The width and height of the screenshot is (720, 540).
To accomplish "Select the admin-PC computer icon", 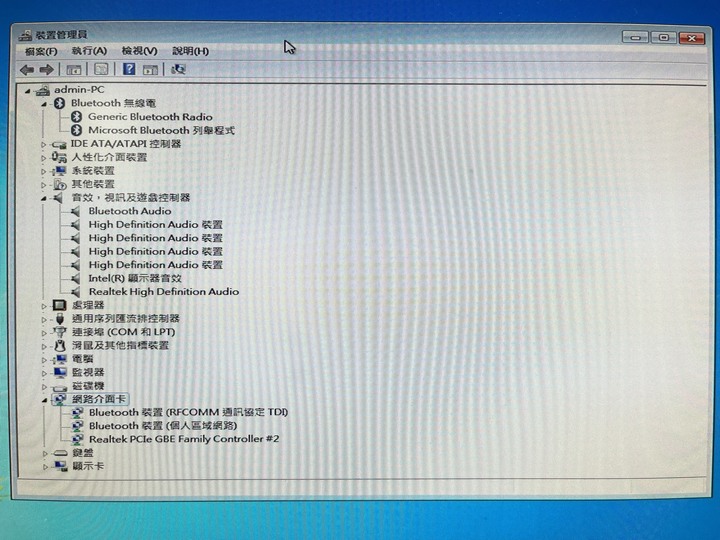I will pyautogui.click(x=43, y=90).
